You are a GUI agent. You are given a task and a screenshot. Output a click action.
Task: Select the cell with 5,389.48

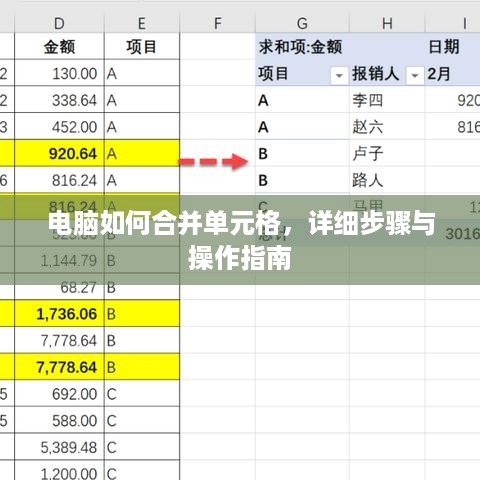tap(59, 447)
